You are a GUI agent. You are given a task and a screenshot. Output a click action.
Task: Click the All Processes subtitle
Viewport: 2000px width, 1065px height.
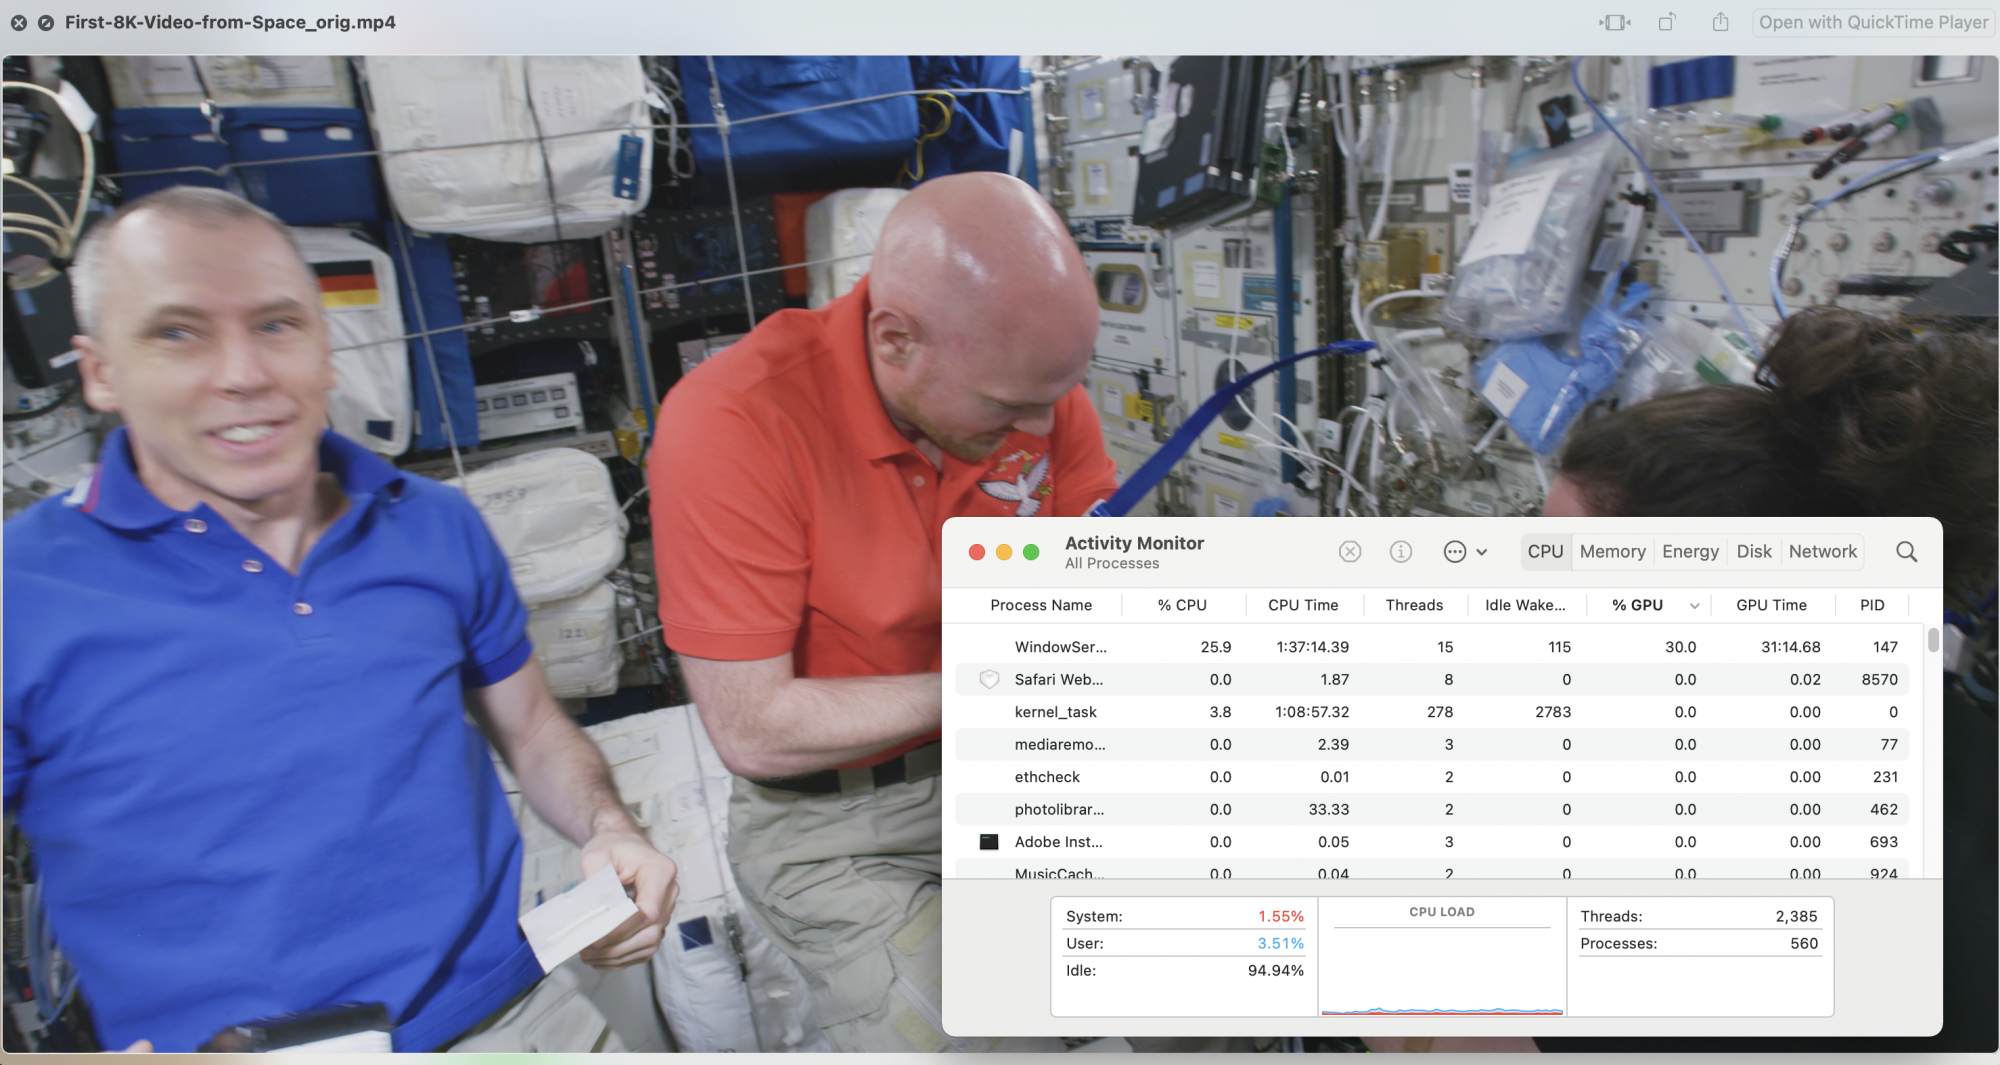coord(1112,564)
